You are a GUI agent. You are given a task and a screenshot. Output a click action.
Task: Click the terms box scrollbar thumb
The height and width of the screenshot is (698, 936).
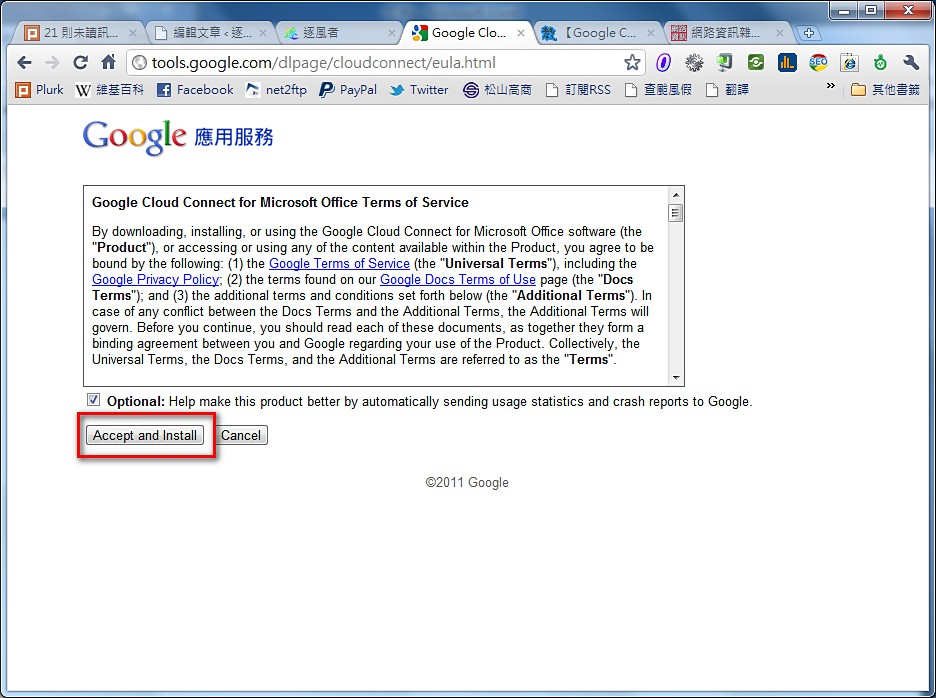(676, 213)
